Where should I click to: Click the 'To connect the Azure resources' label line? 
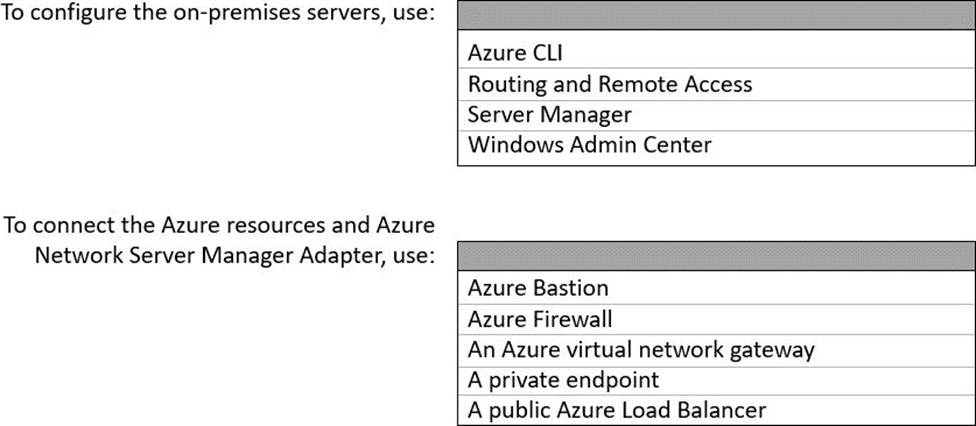[219, 224]
